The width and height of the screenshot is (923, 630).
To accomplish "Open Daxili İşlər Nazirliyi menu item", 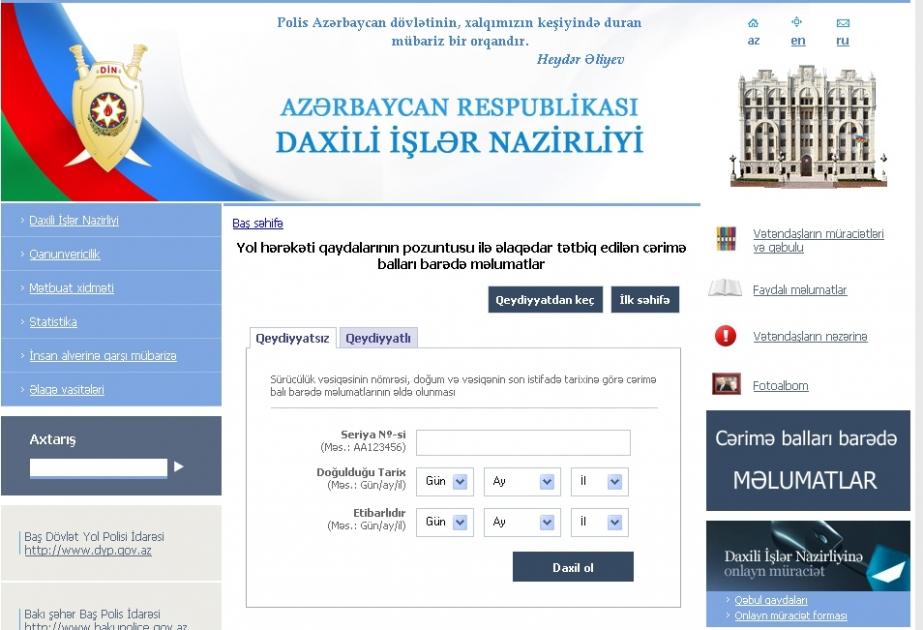I will [x=74, y=220].
